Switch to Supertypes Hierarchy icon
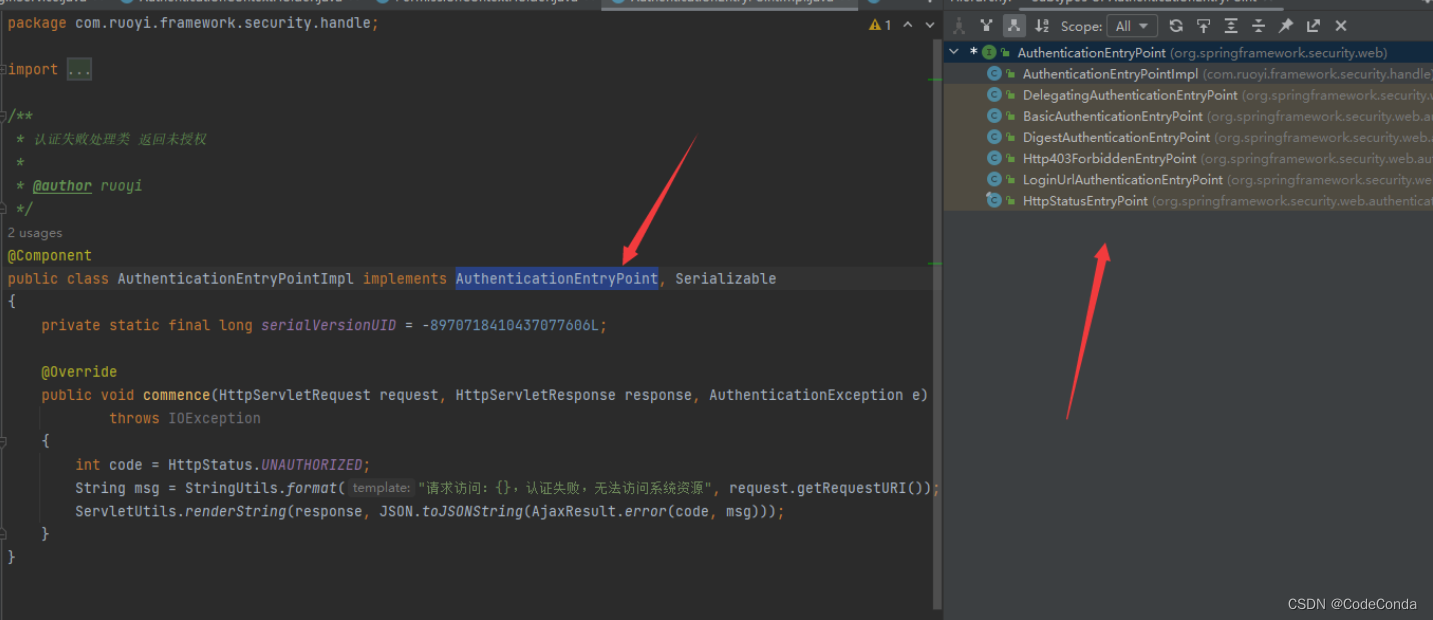The height and width of the screenshot is (620, 1433). [987, 26]
